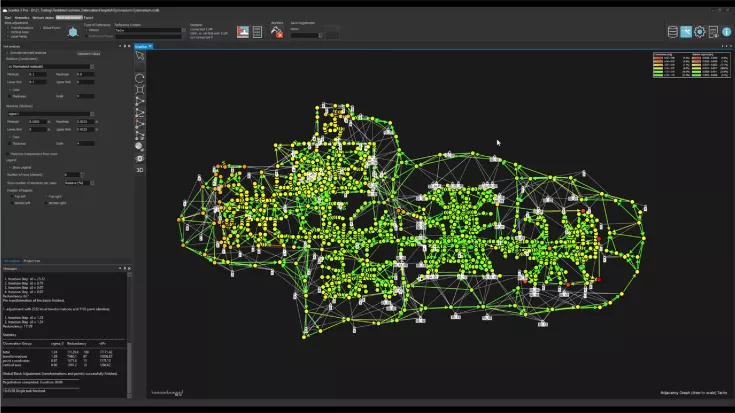735x413 pixels.
Task: Switch to the Project tree tab
Action: [x=32, y=261]
